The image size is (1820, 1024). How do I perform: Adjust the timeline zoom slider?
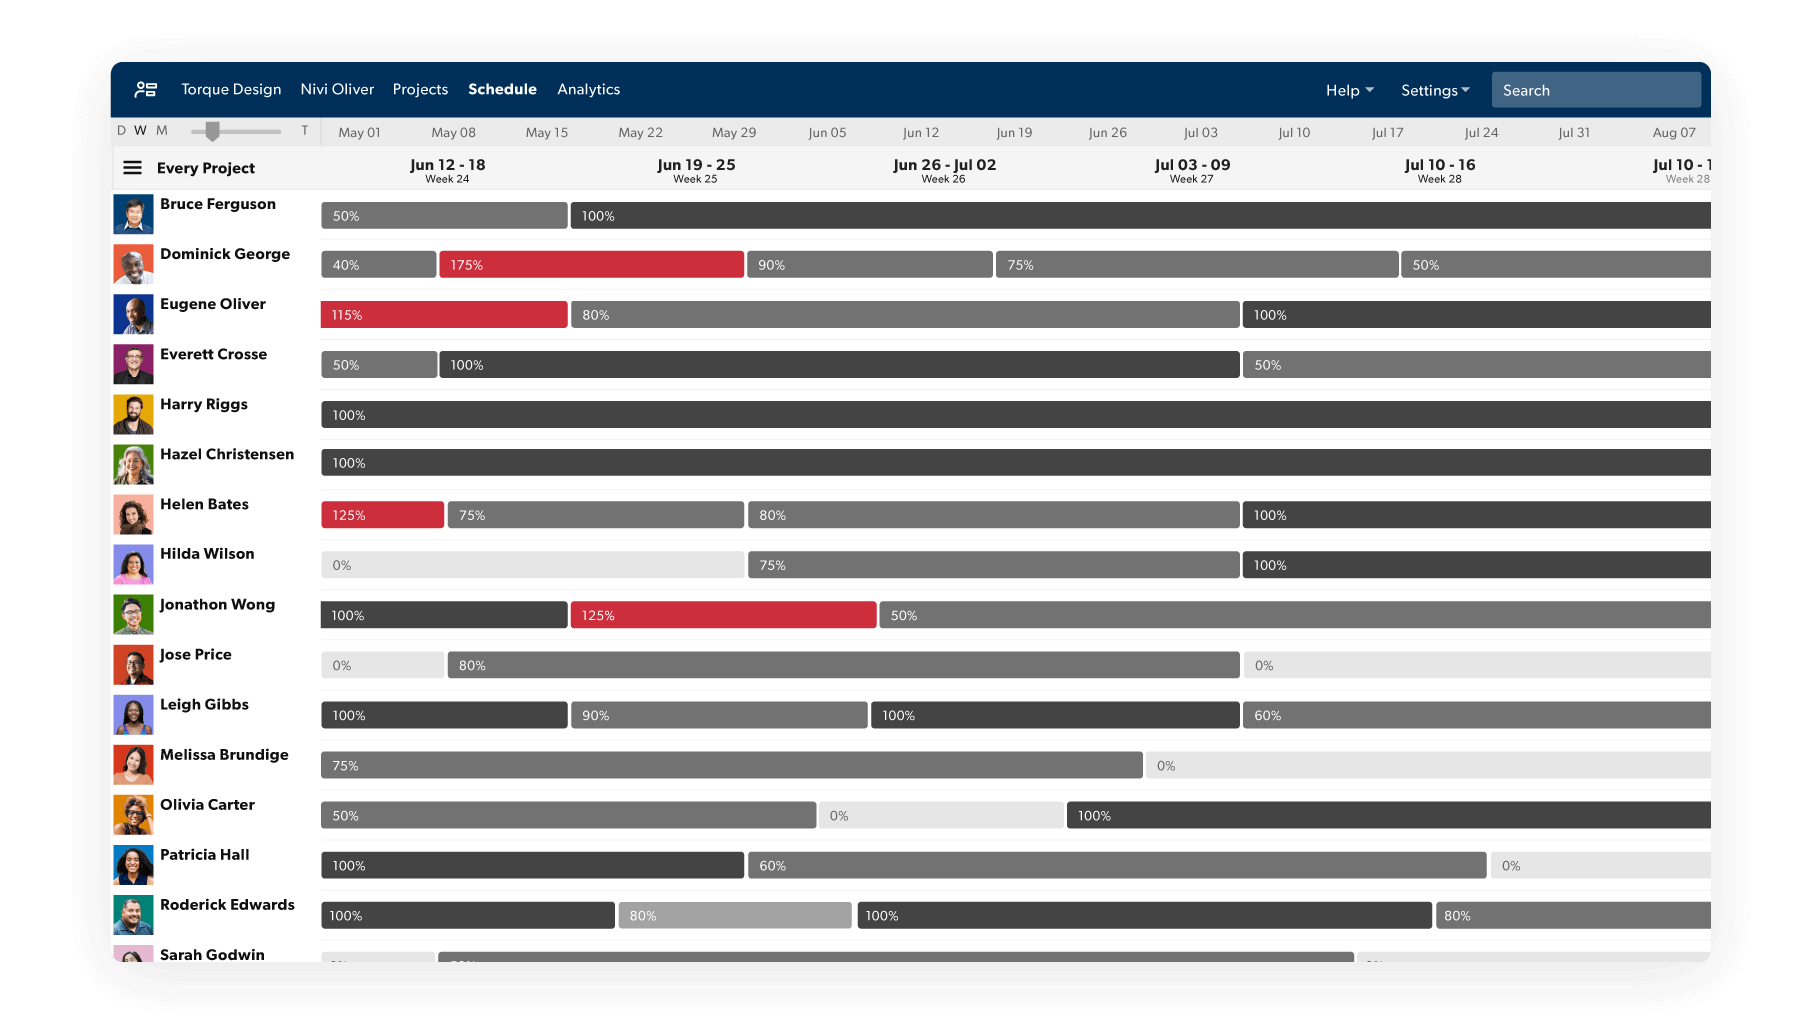pos(214,130)
